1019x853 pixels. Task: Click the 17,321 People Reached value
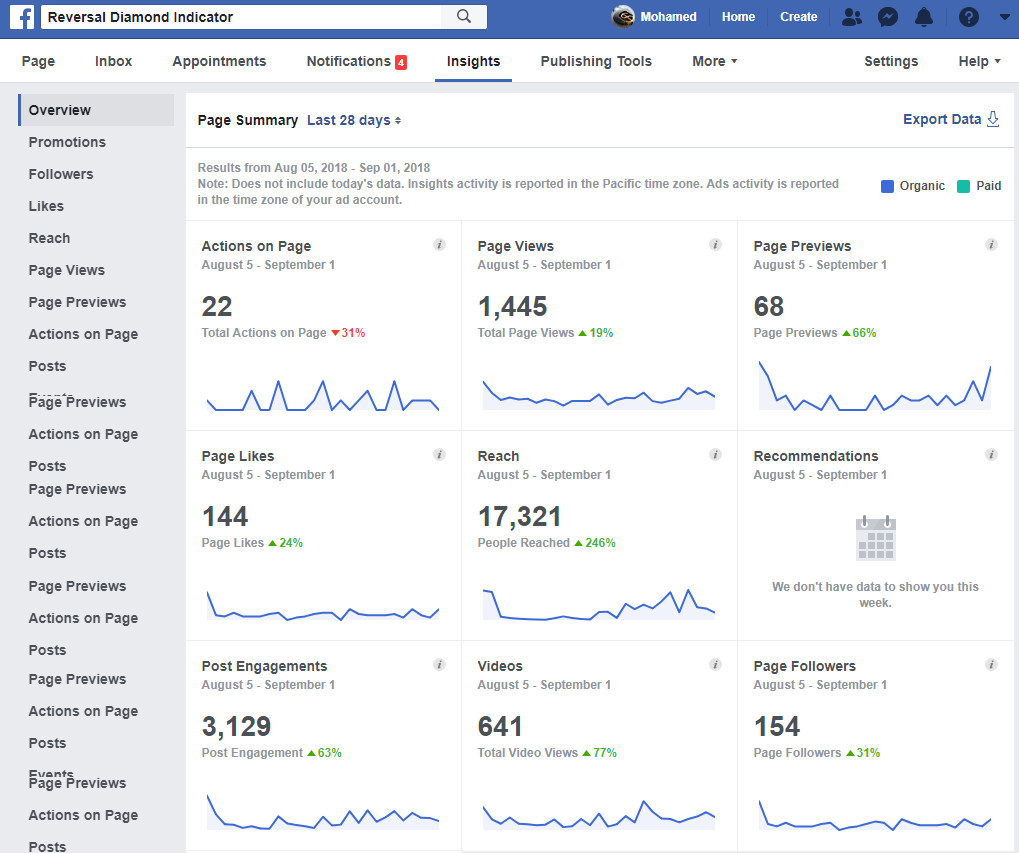[x=519, y=516]
